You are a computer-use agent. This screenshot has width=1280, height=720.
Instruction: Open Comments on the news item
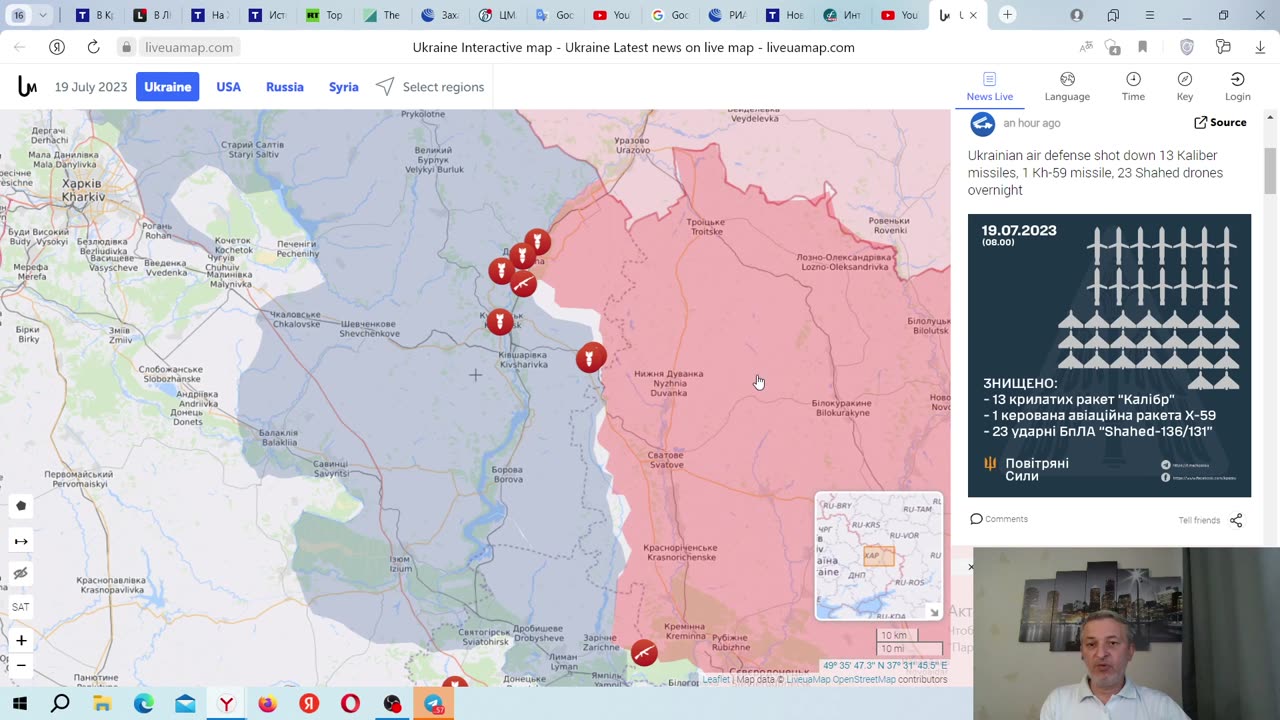(x=999, y=519)
